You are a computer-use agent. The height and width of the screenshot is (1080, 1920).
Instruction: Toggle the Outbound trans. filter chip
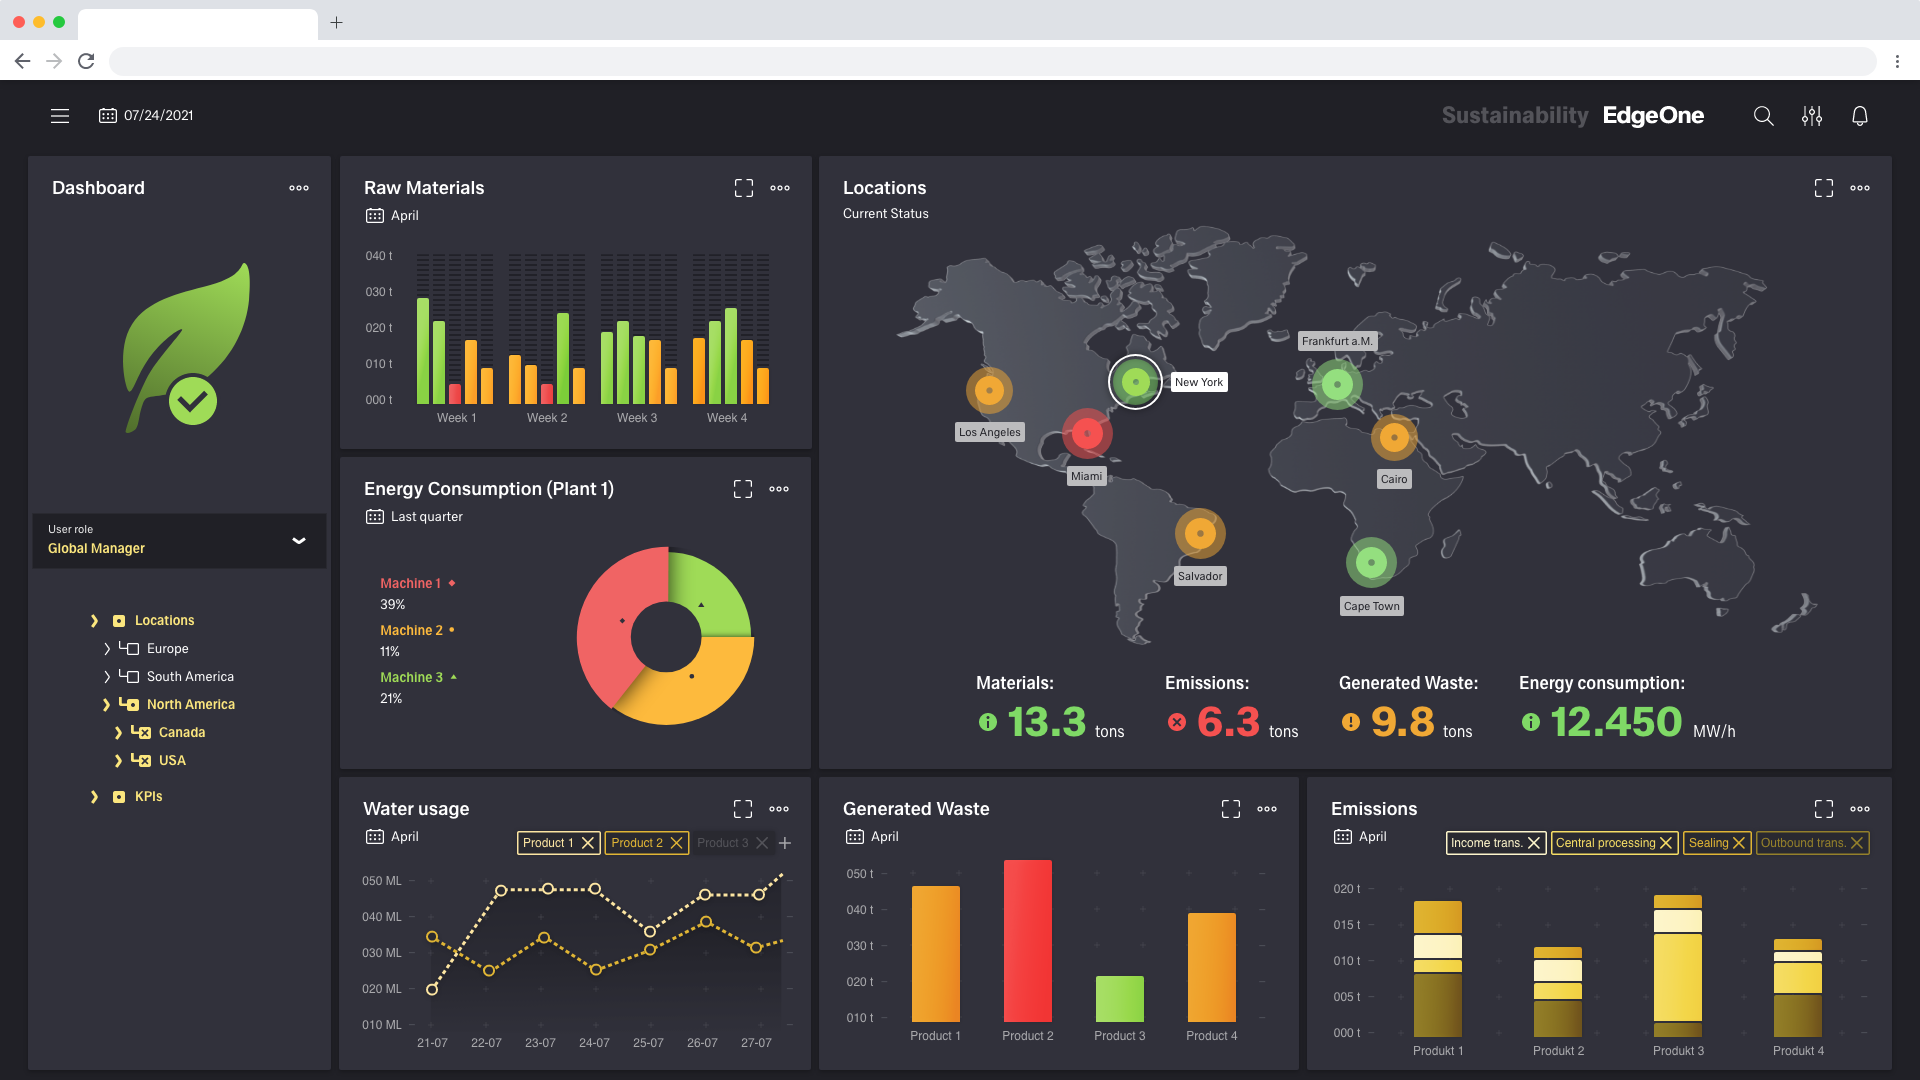point(1802,843)
